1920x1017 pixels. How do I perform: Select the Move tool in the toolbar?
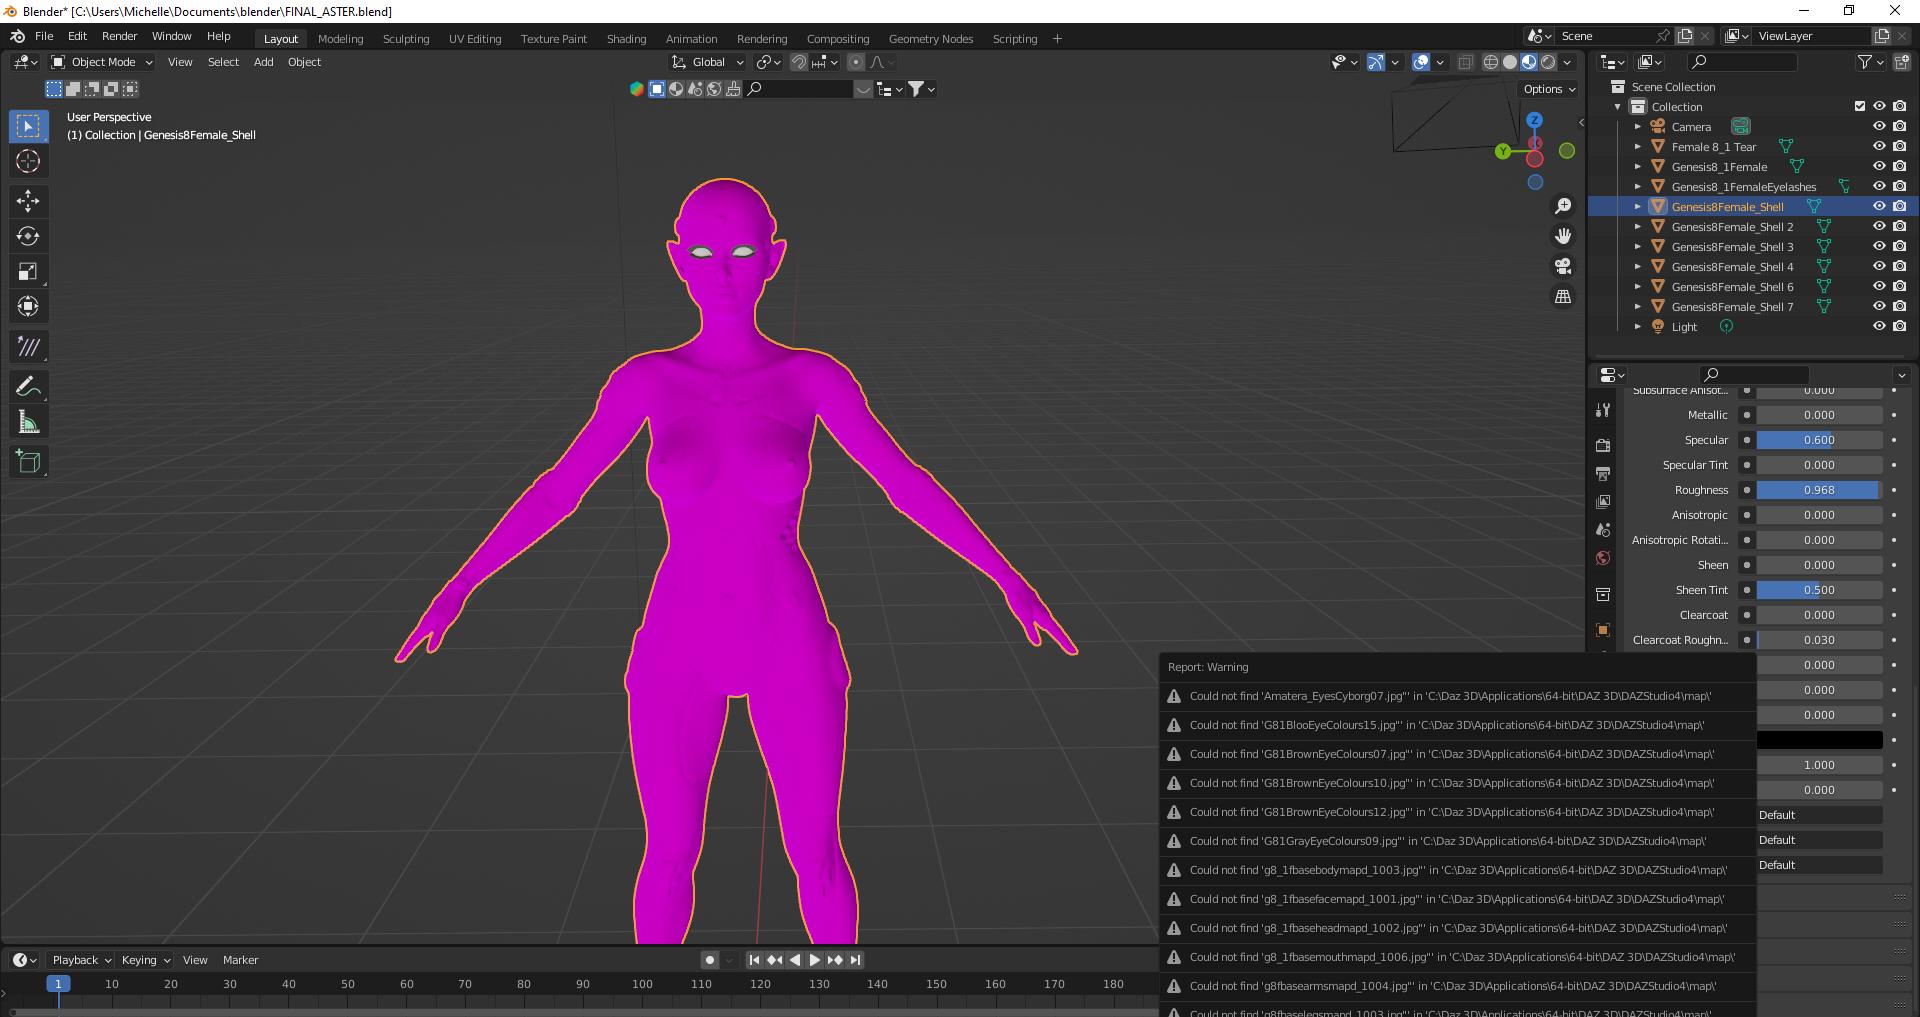[28, 201]
